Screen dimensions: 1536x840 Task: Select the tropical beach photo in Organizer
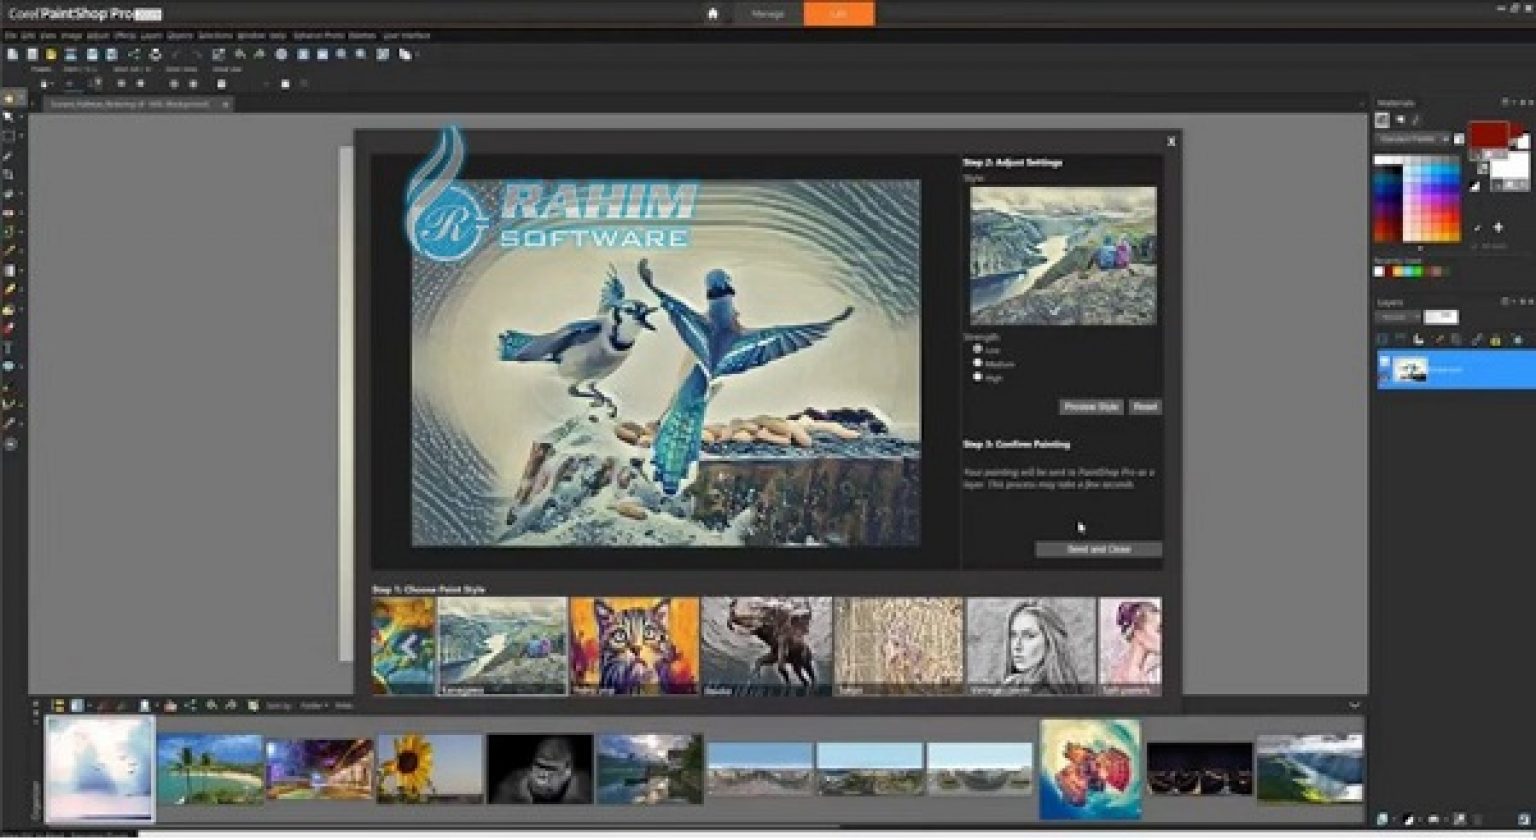(x=210, y=769)
